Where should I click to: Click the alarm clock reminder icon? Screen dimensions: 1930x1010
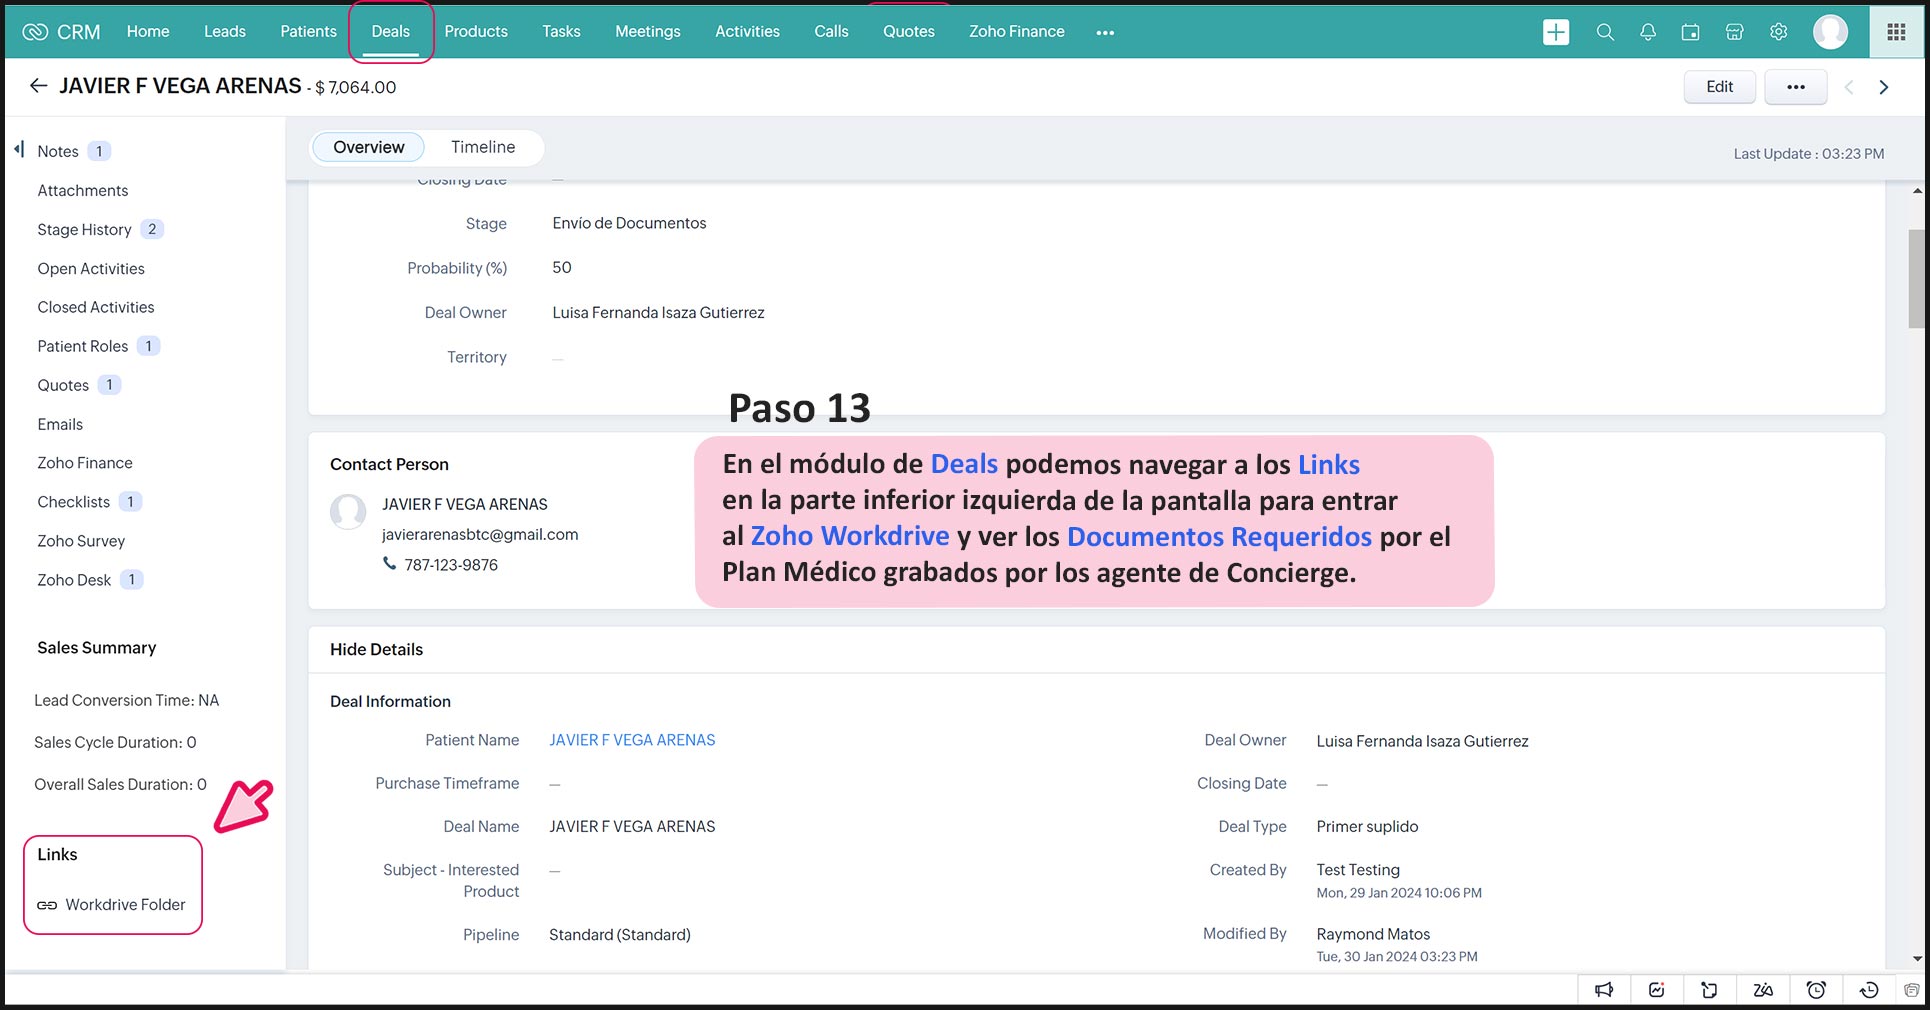click(x=1816, y=989)
